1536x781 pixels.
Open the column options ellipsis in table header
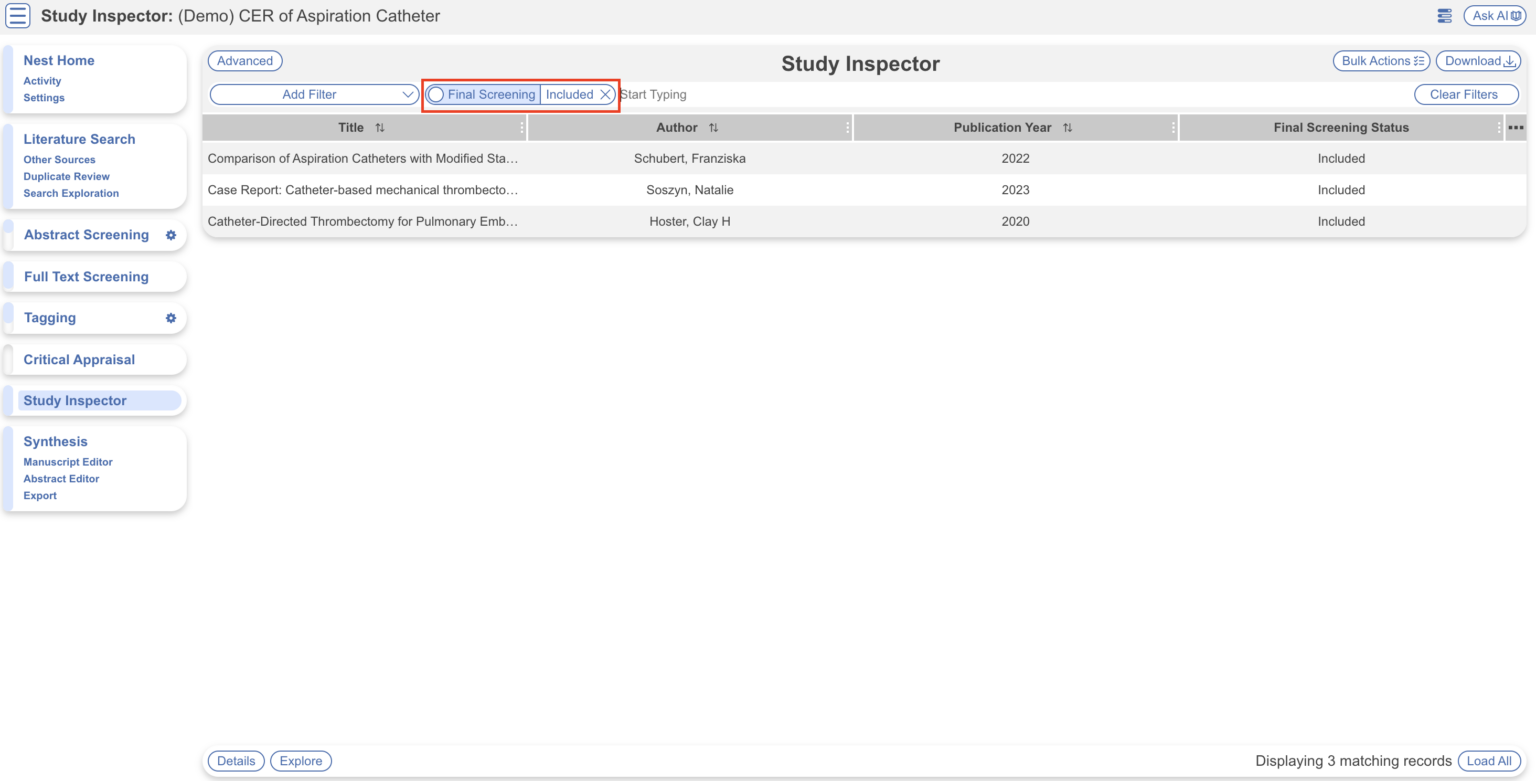click(x=1516, y=127)
